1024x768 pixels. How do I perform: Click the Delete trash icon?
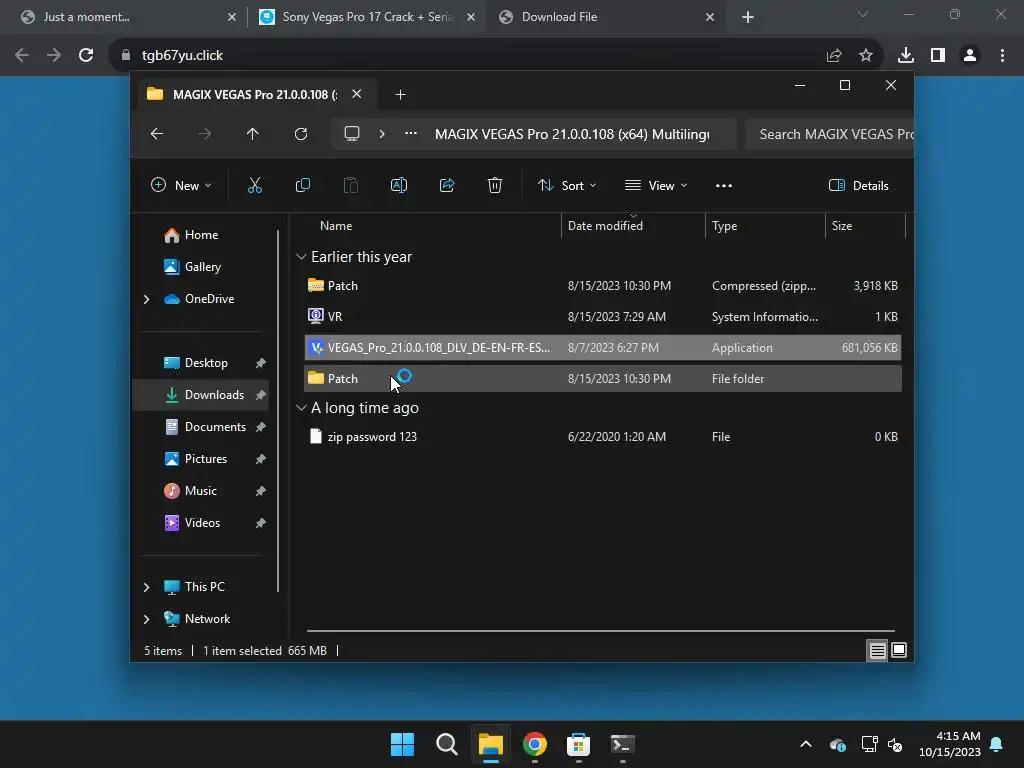494,185
